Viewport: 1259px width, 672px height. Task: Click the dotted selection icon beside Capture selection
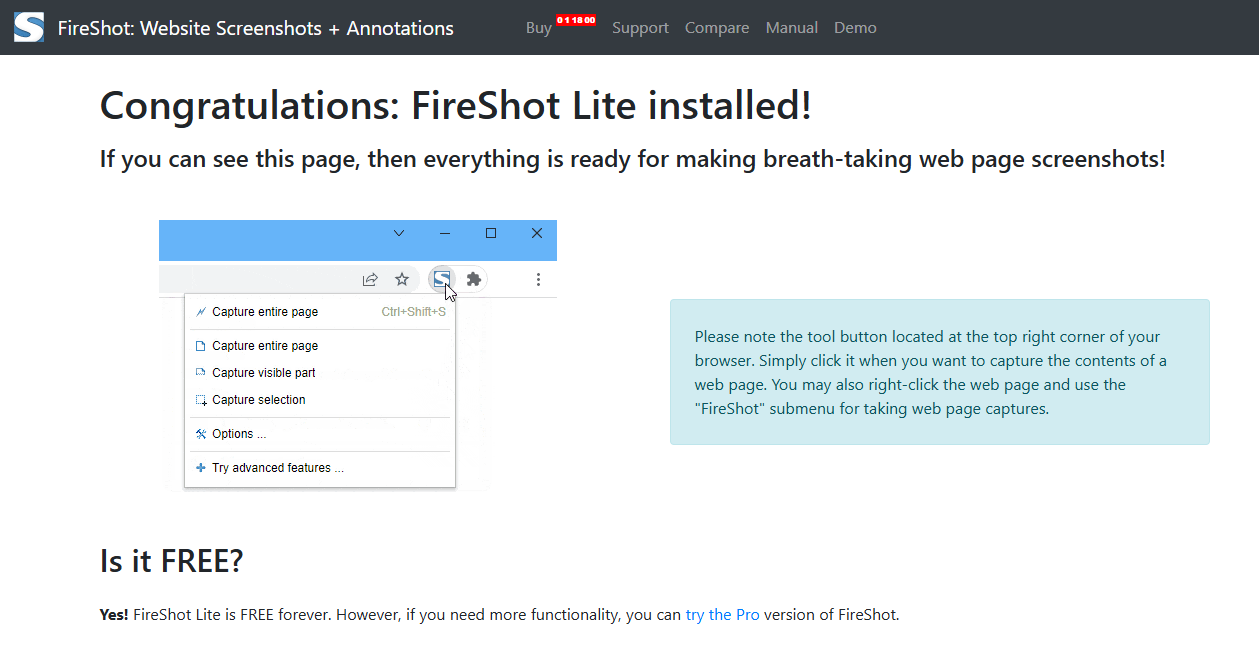coord(201,400)
